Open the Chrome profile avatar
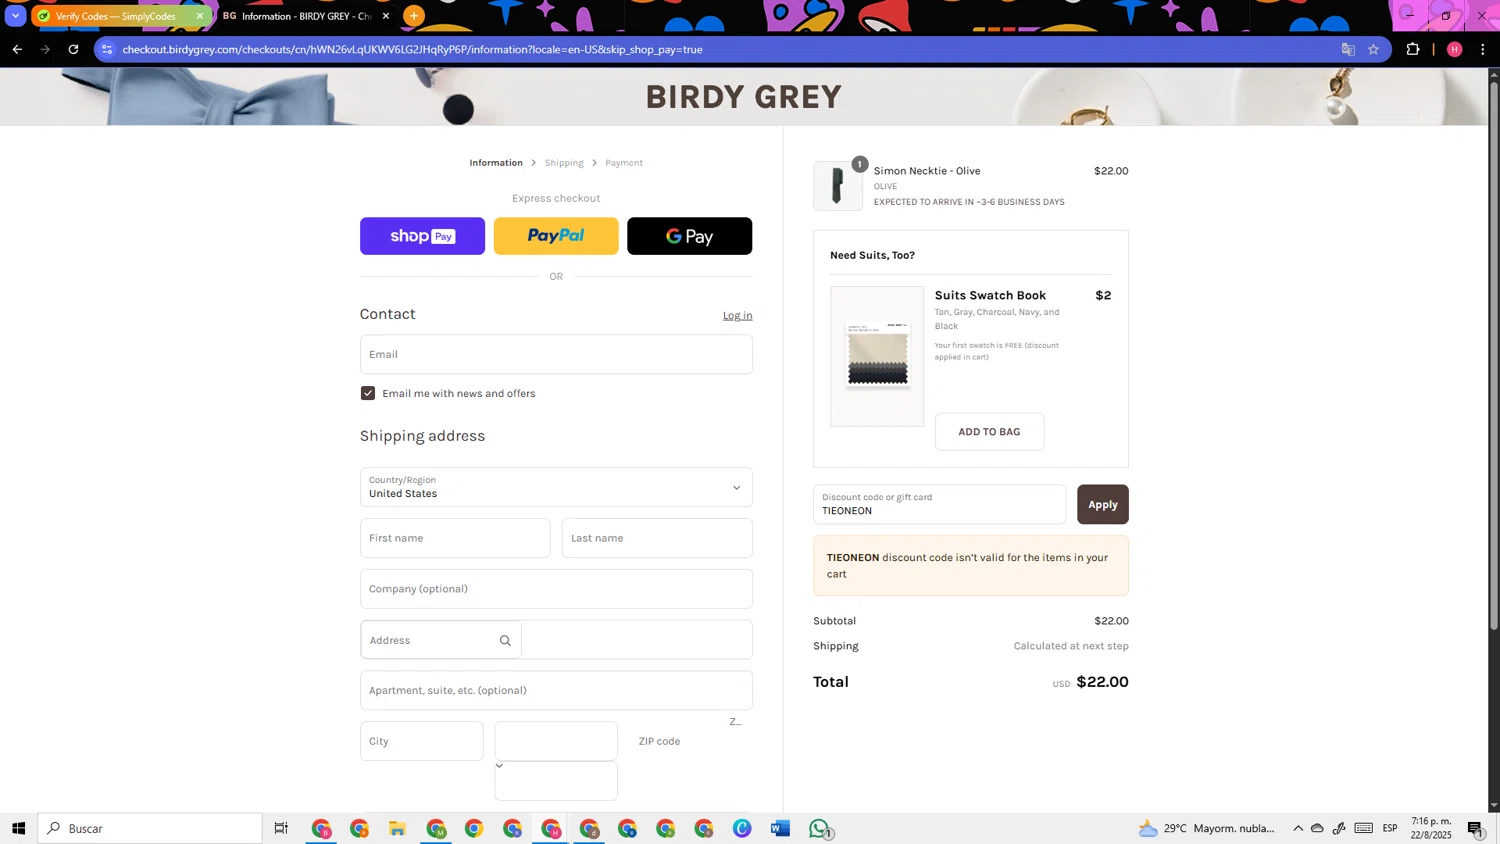The image size is (1500, 844). [x=1454, y=49]
